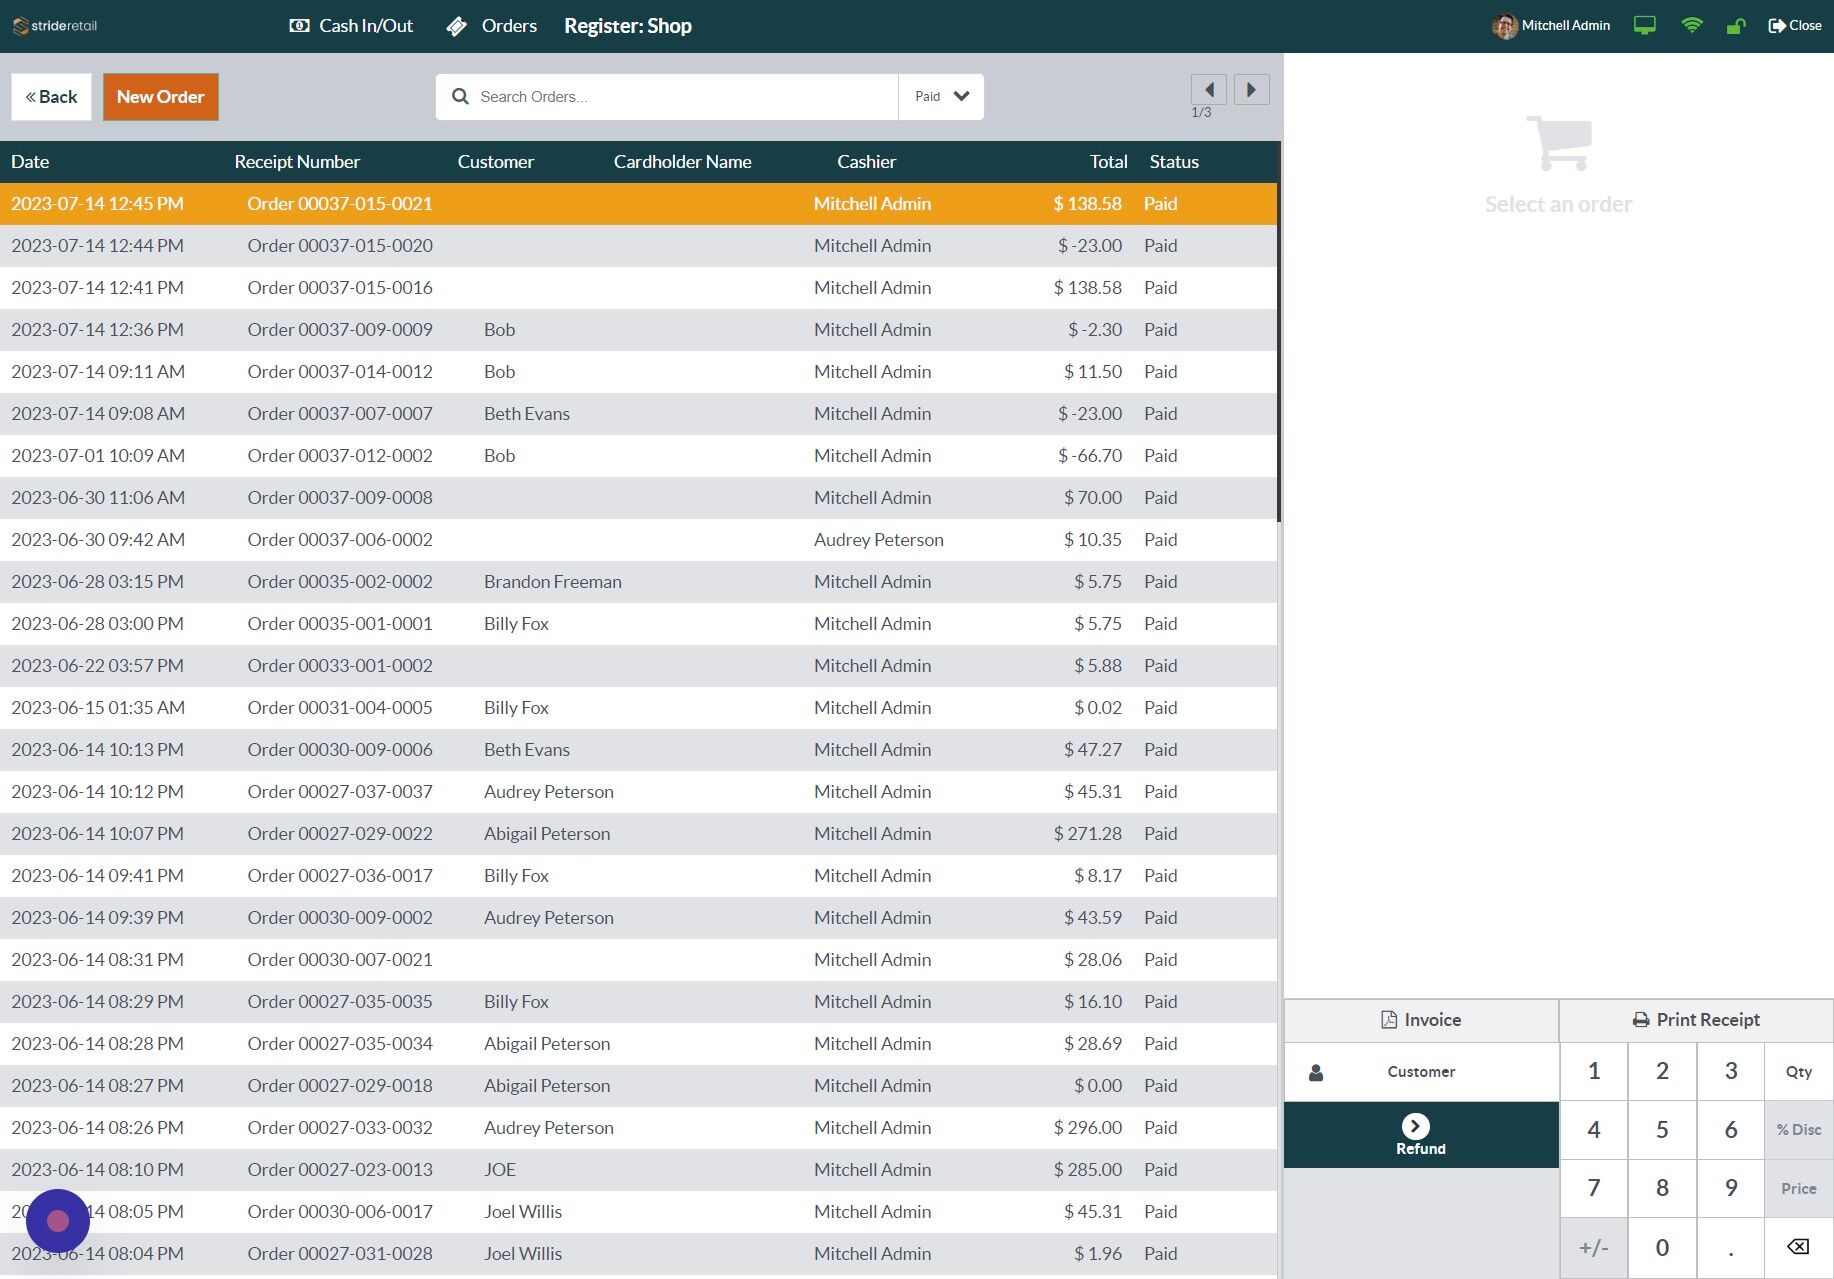Open the Orders ticket menu
Viewport: 1834px width, 1279px height.
(x=491, y=26)
